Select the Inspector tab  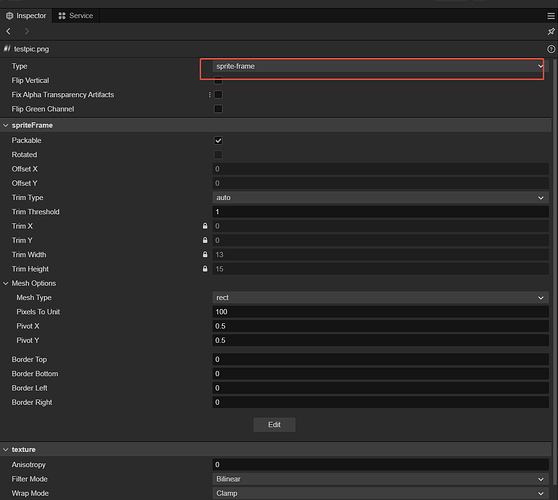coord(26,16)
